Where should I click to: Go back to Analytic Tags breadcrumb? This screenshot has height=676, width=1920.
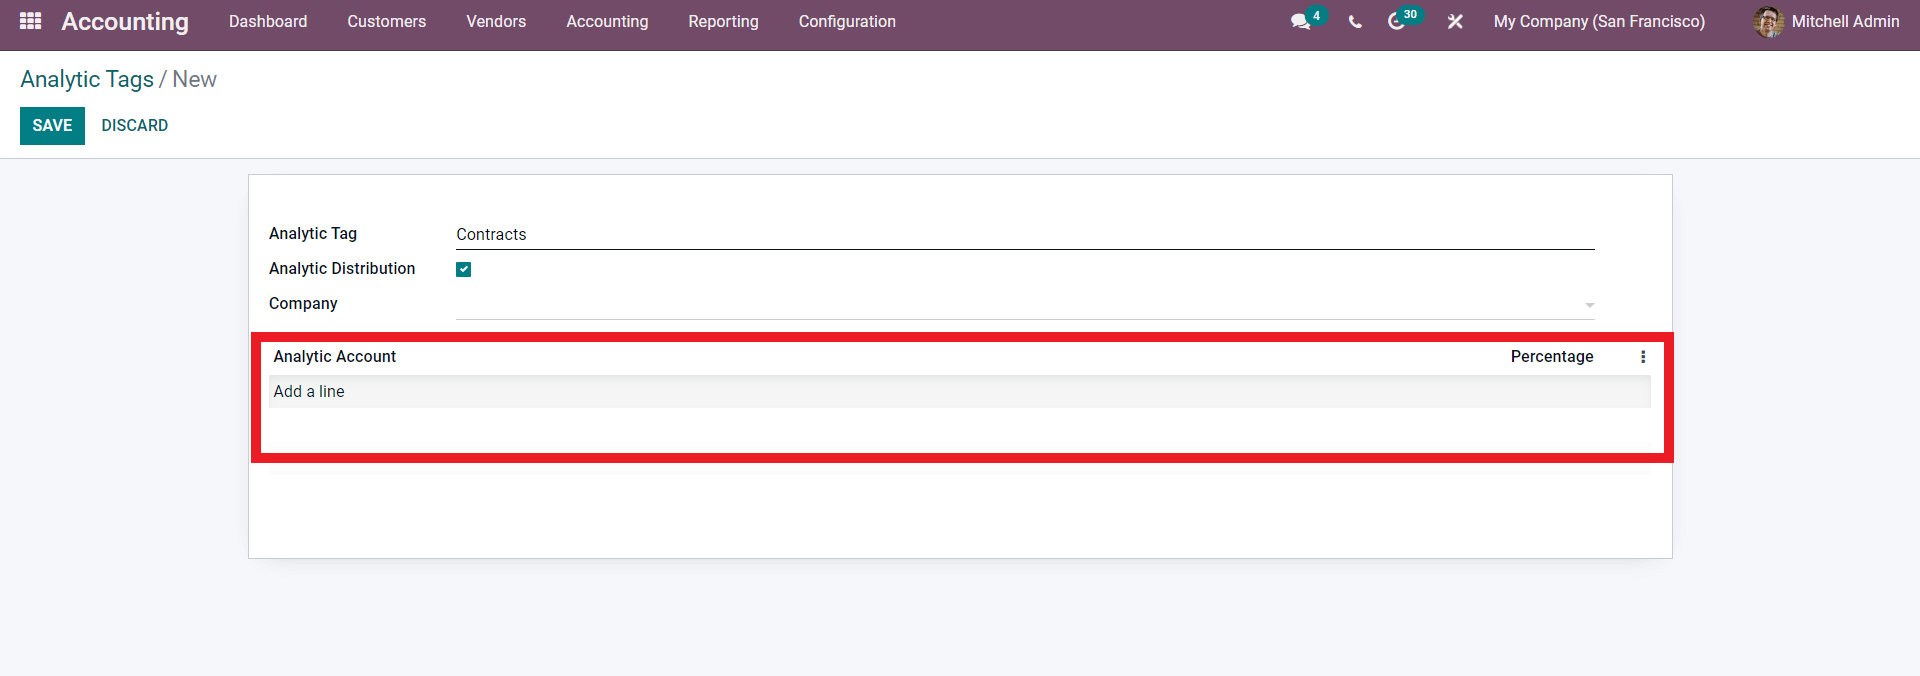87,79
